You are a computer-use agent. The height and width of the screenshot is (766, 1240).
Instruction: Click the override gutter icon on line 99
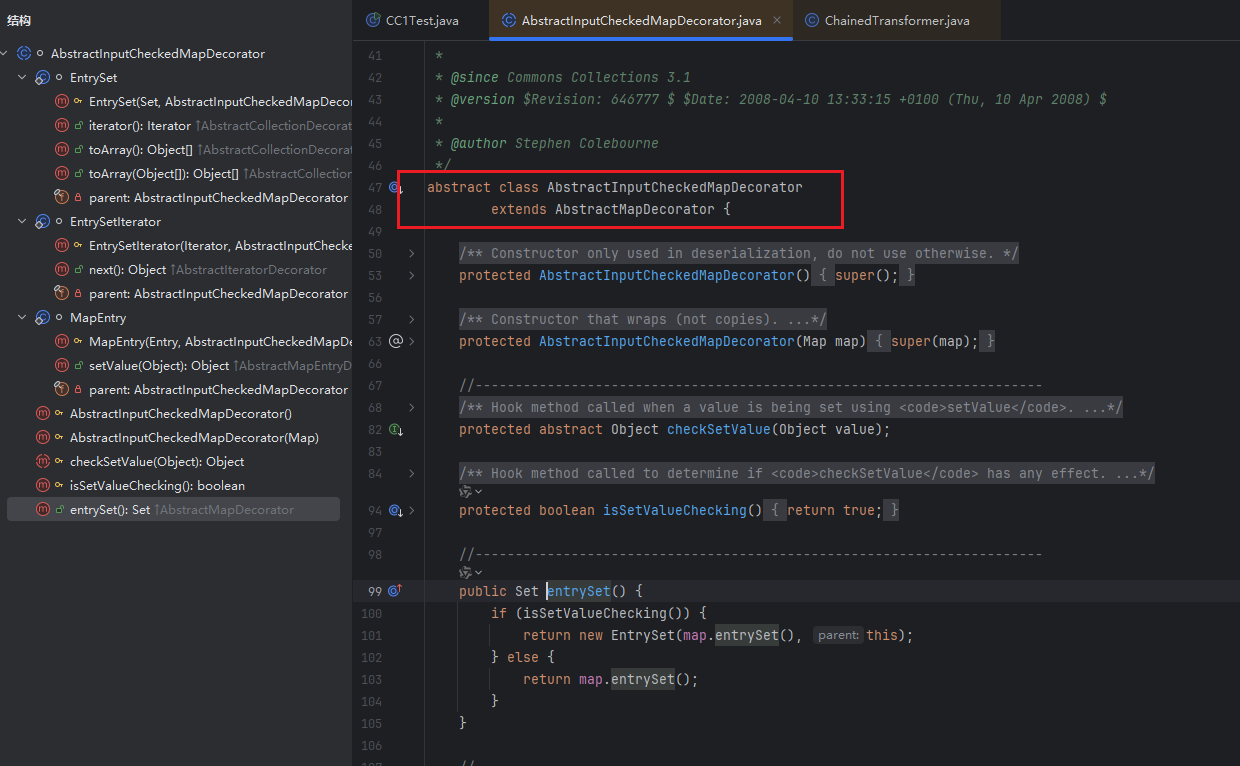click(395, 591)
